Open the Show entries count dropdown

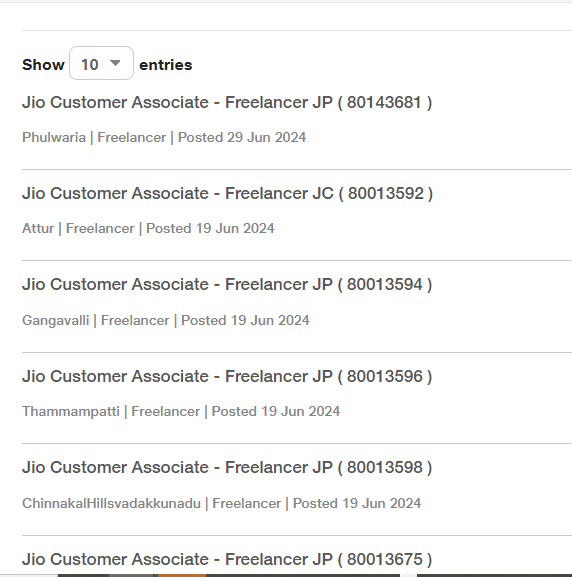click(x=101, y=63)
